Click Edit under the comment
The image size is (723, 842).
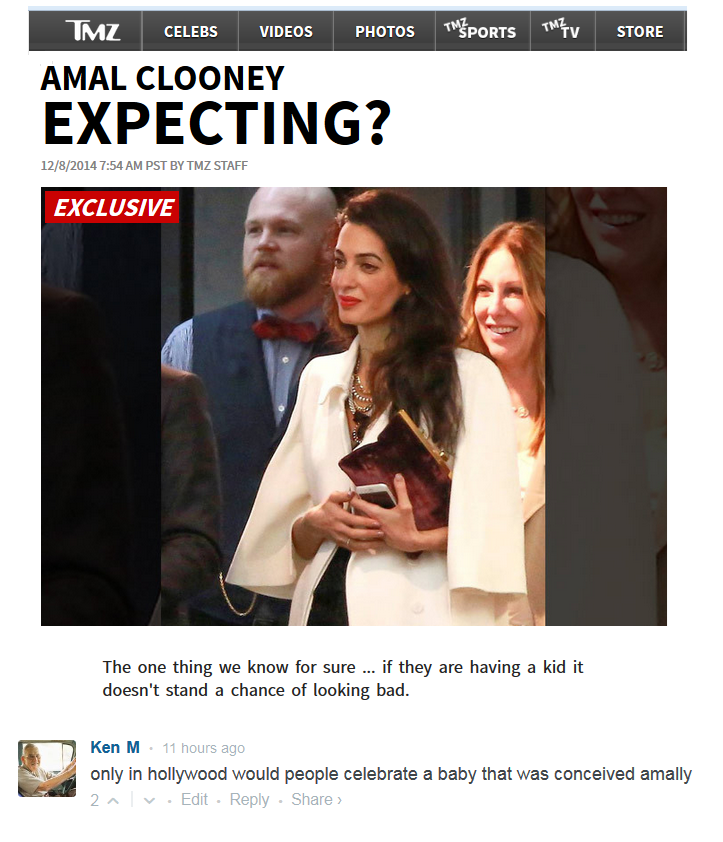pyautogui.click(x=194, y=800)
